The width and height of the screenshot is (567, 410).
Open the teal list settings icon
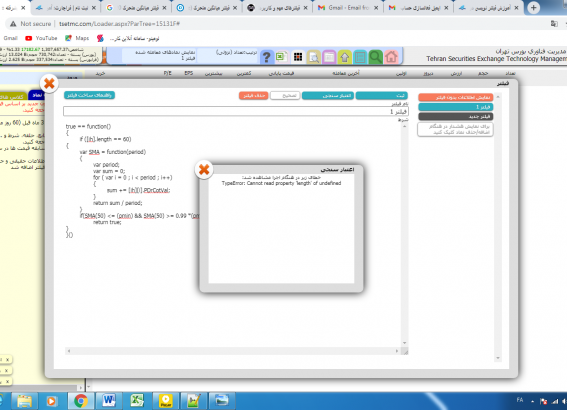tap(360, 57)
